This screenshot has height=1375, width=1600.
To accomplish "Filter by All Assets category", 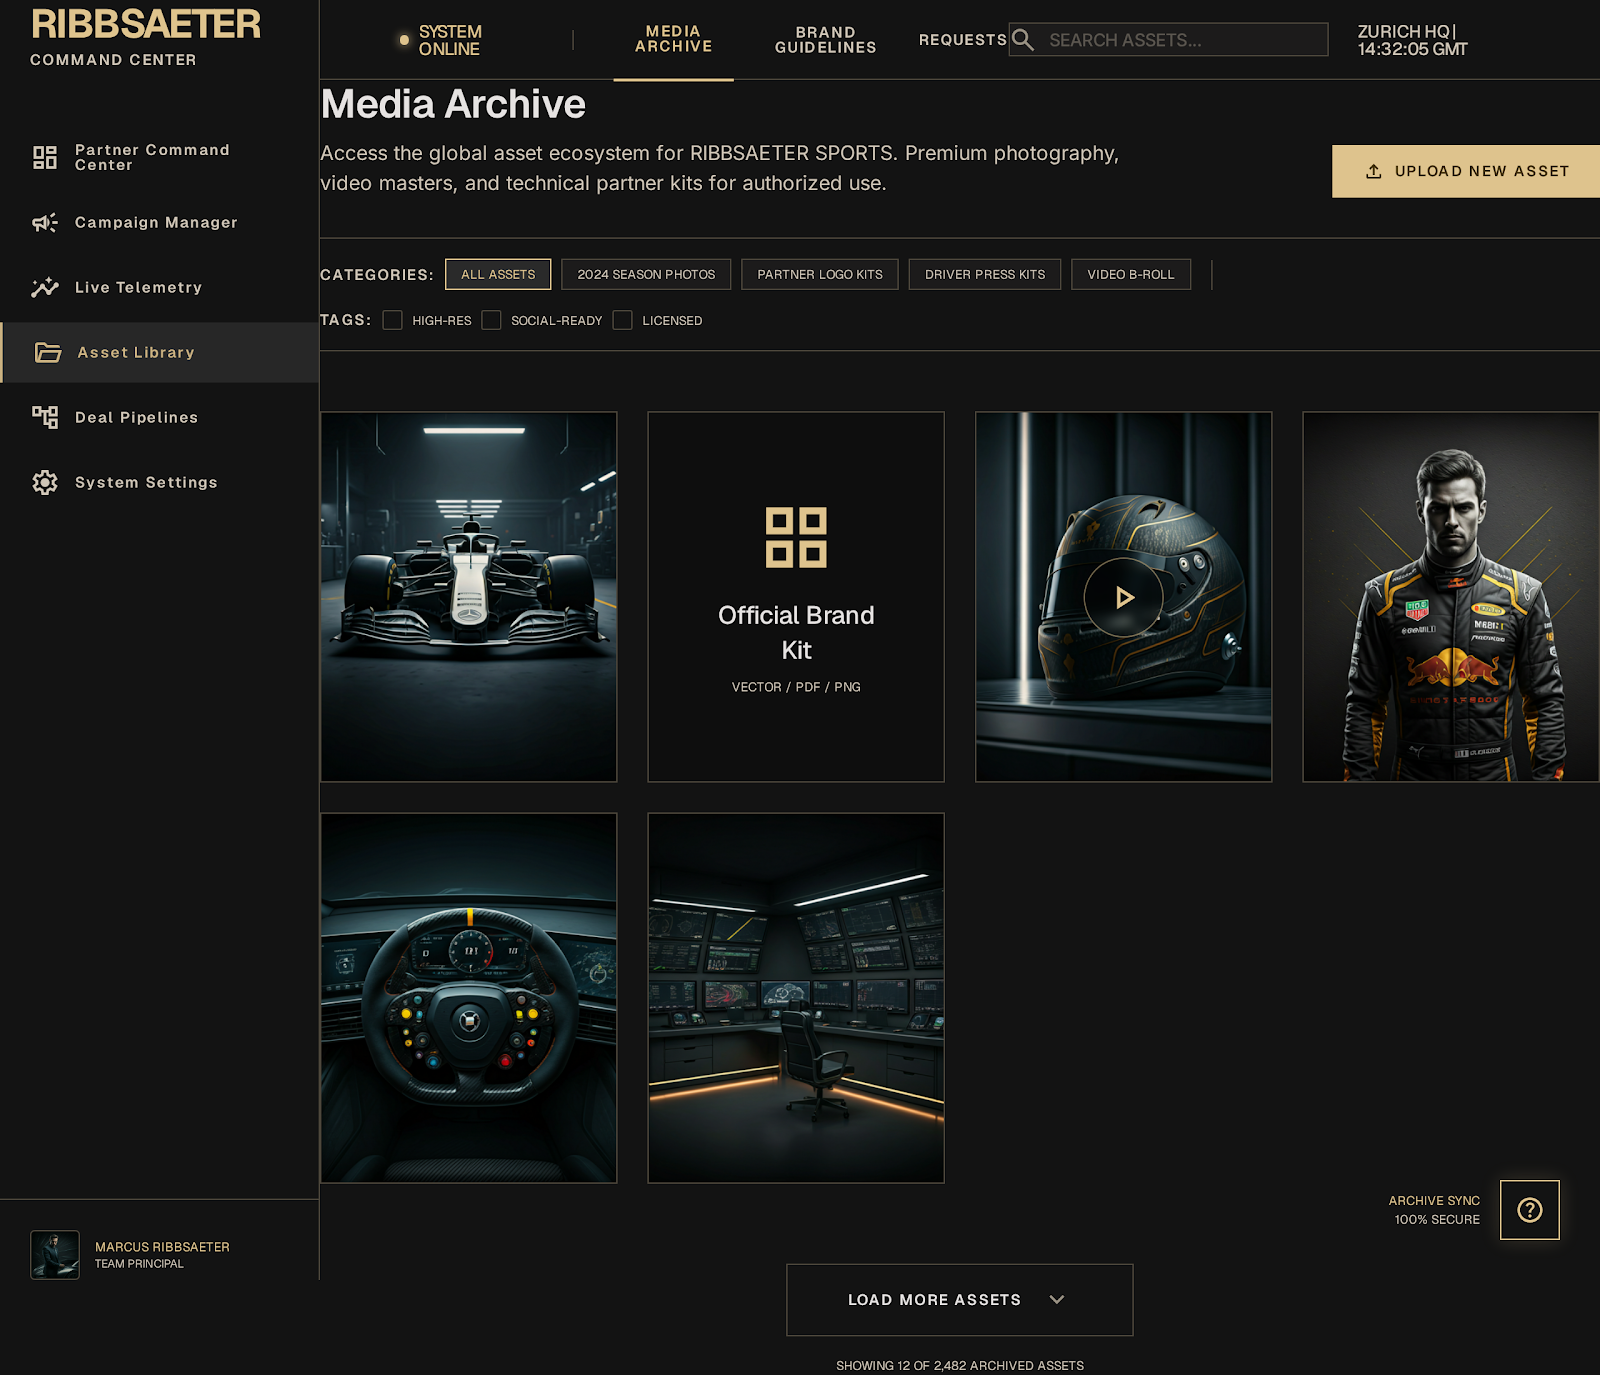I will click(x=498, y=274).
